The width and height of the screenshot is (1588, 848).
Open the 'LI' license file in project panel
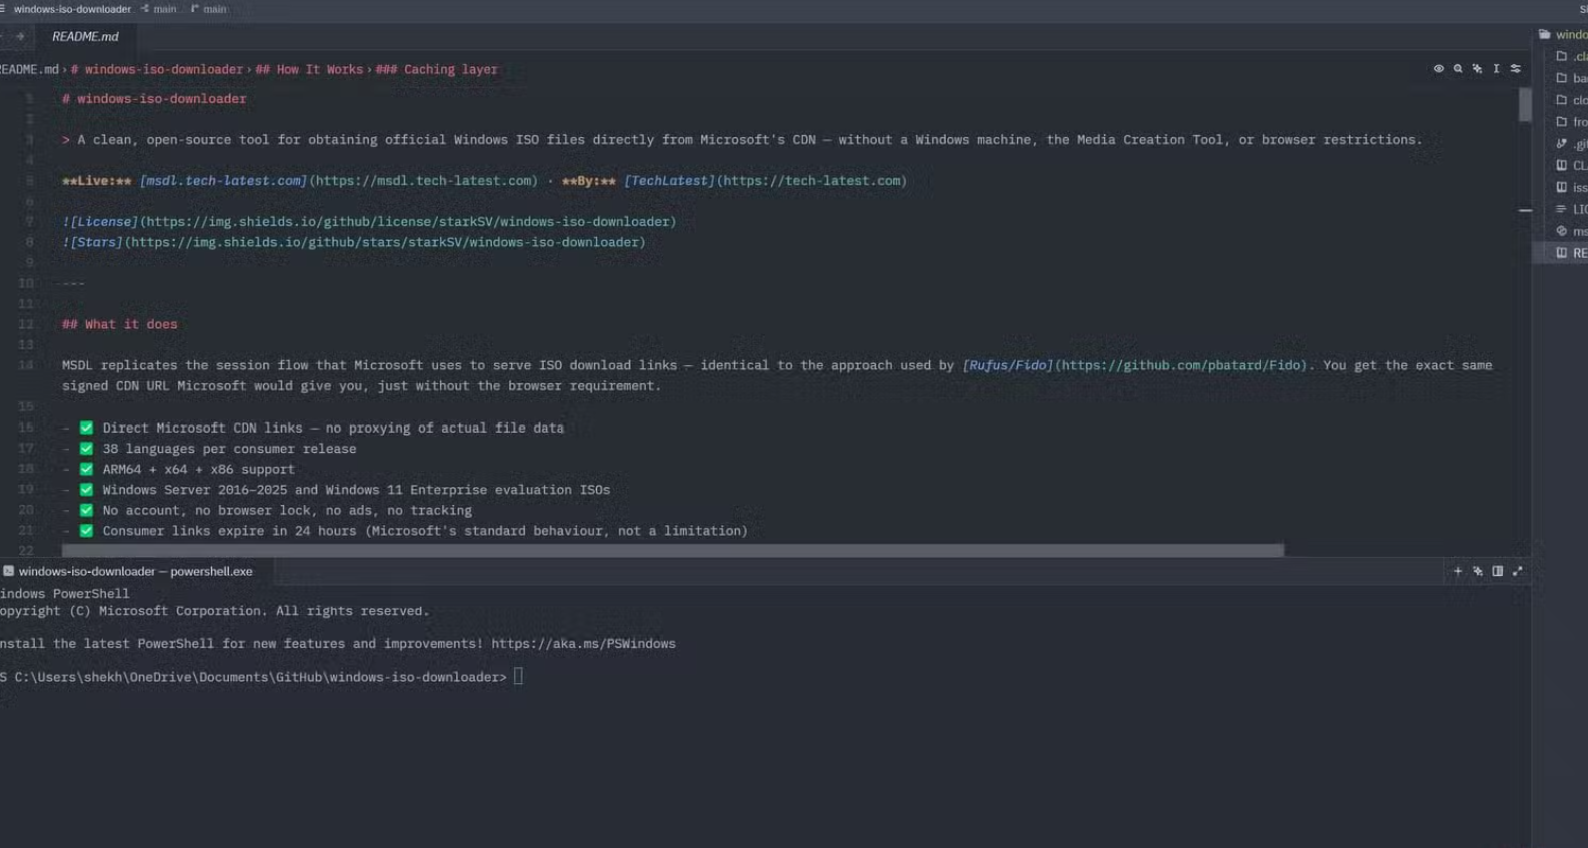1570,209
